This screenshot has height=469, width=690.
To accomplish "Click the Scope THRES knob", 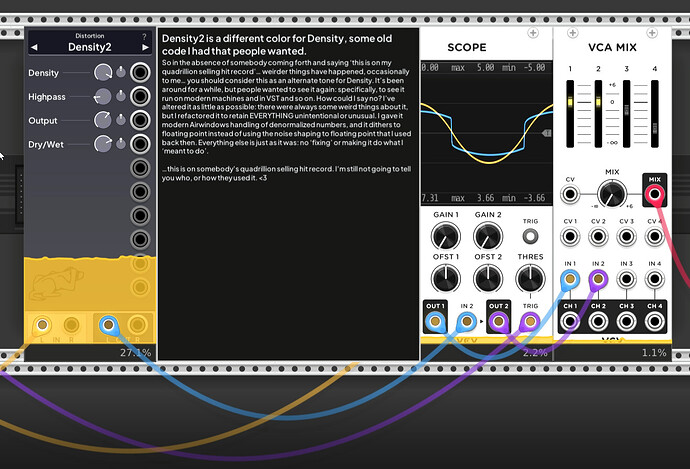I will pyautogui.click(x=530, y=278).
